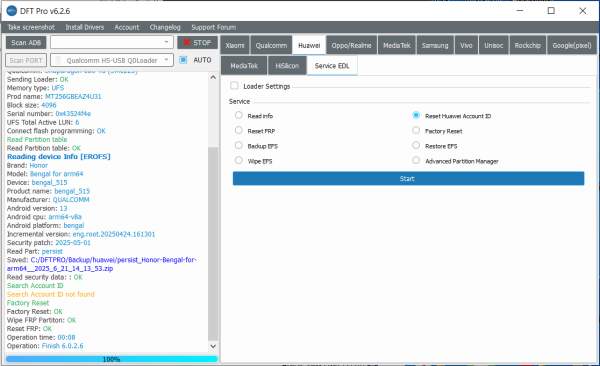The height and width of the screenshot is (366, 600).
Task: Click the 'Android version: 13' log line
Action: 37,208
